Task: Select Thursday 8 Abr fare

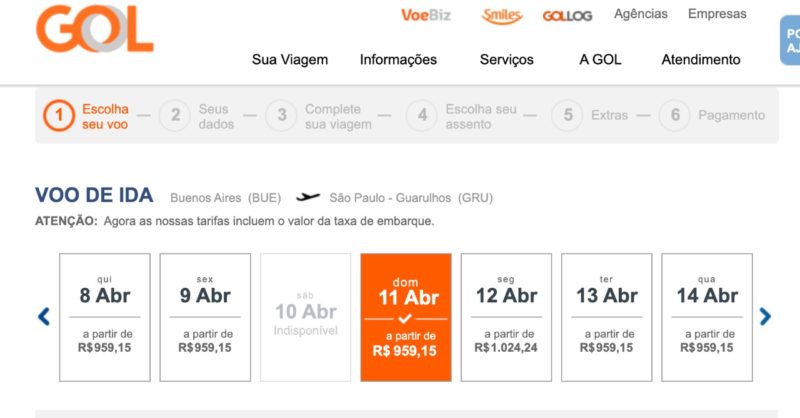Action: pyautogui.click(x=105, y=317)
